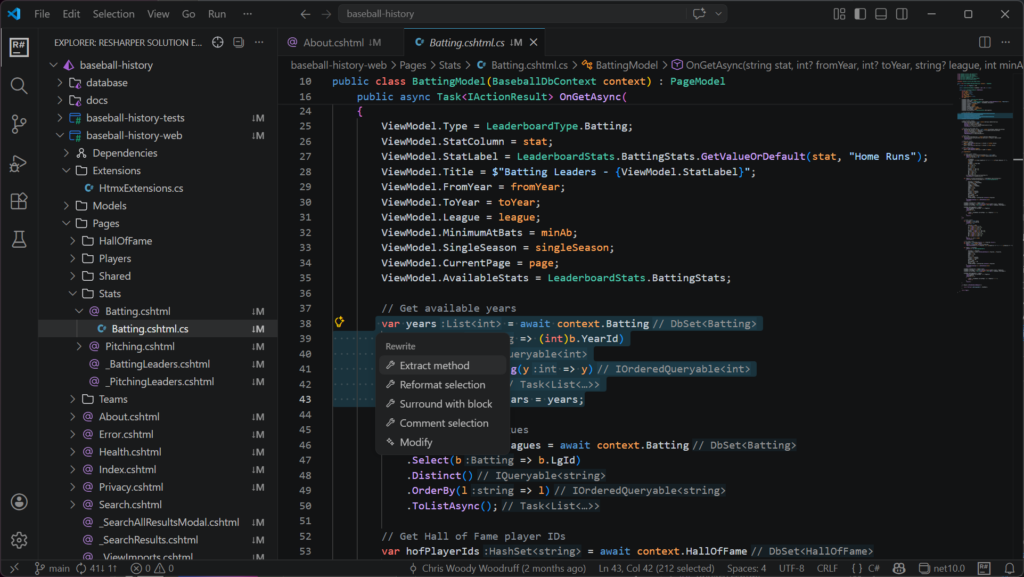Collapse the Stats folder

pyautogui.click(x=74, y=294)
